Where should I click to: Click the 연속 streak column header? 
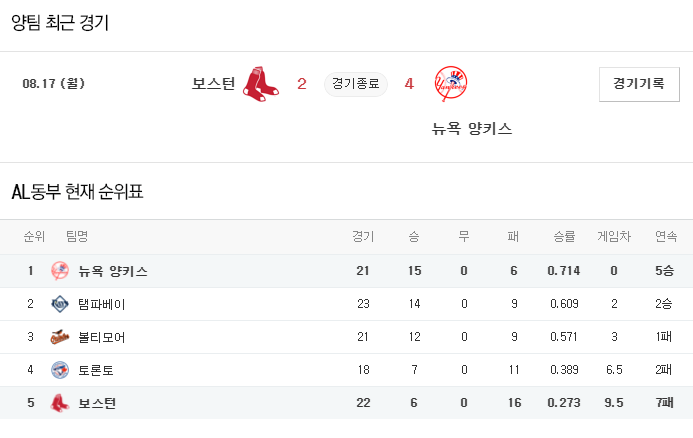[x=666, y=237]
